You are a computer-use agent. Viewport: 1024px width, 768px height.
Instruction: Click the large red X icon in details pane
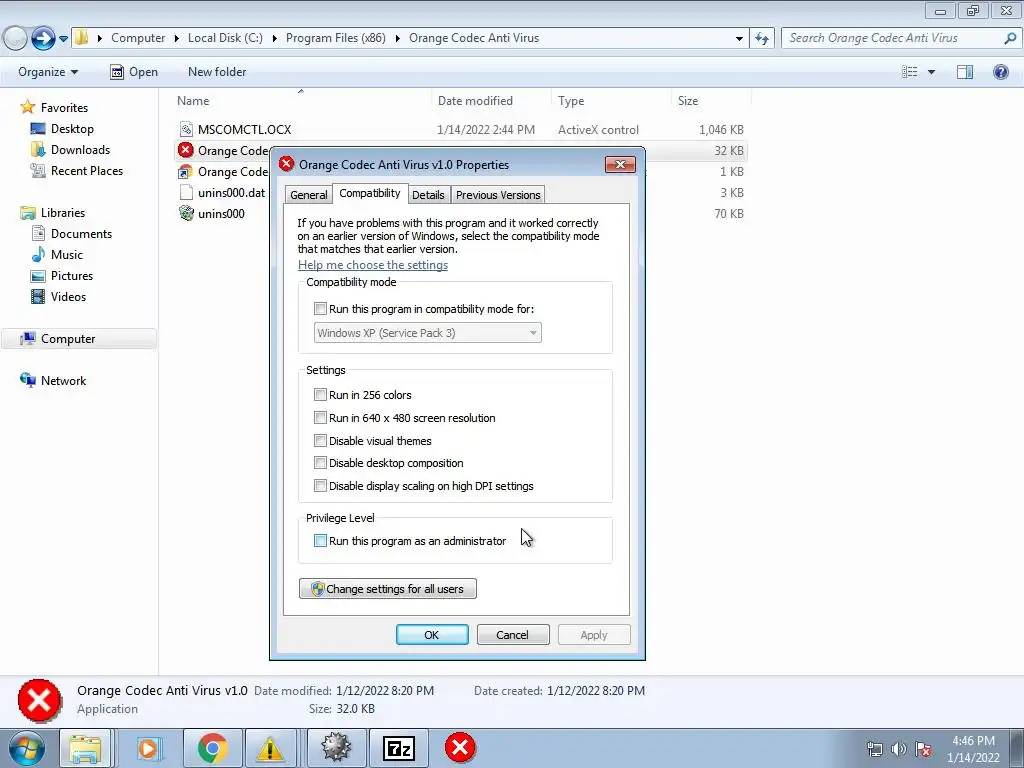39,701
